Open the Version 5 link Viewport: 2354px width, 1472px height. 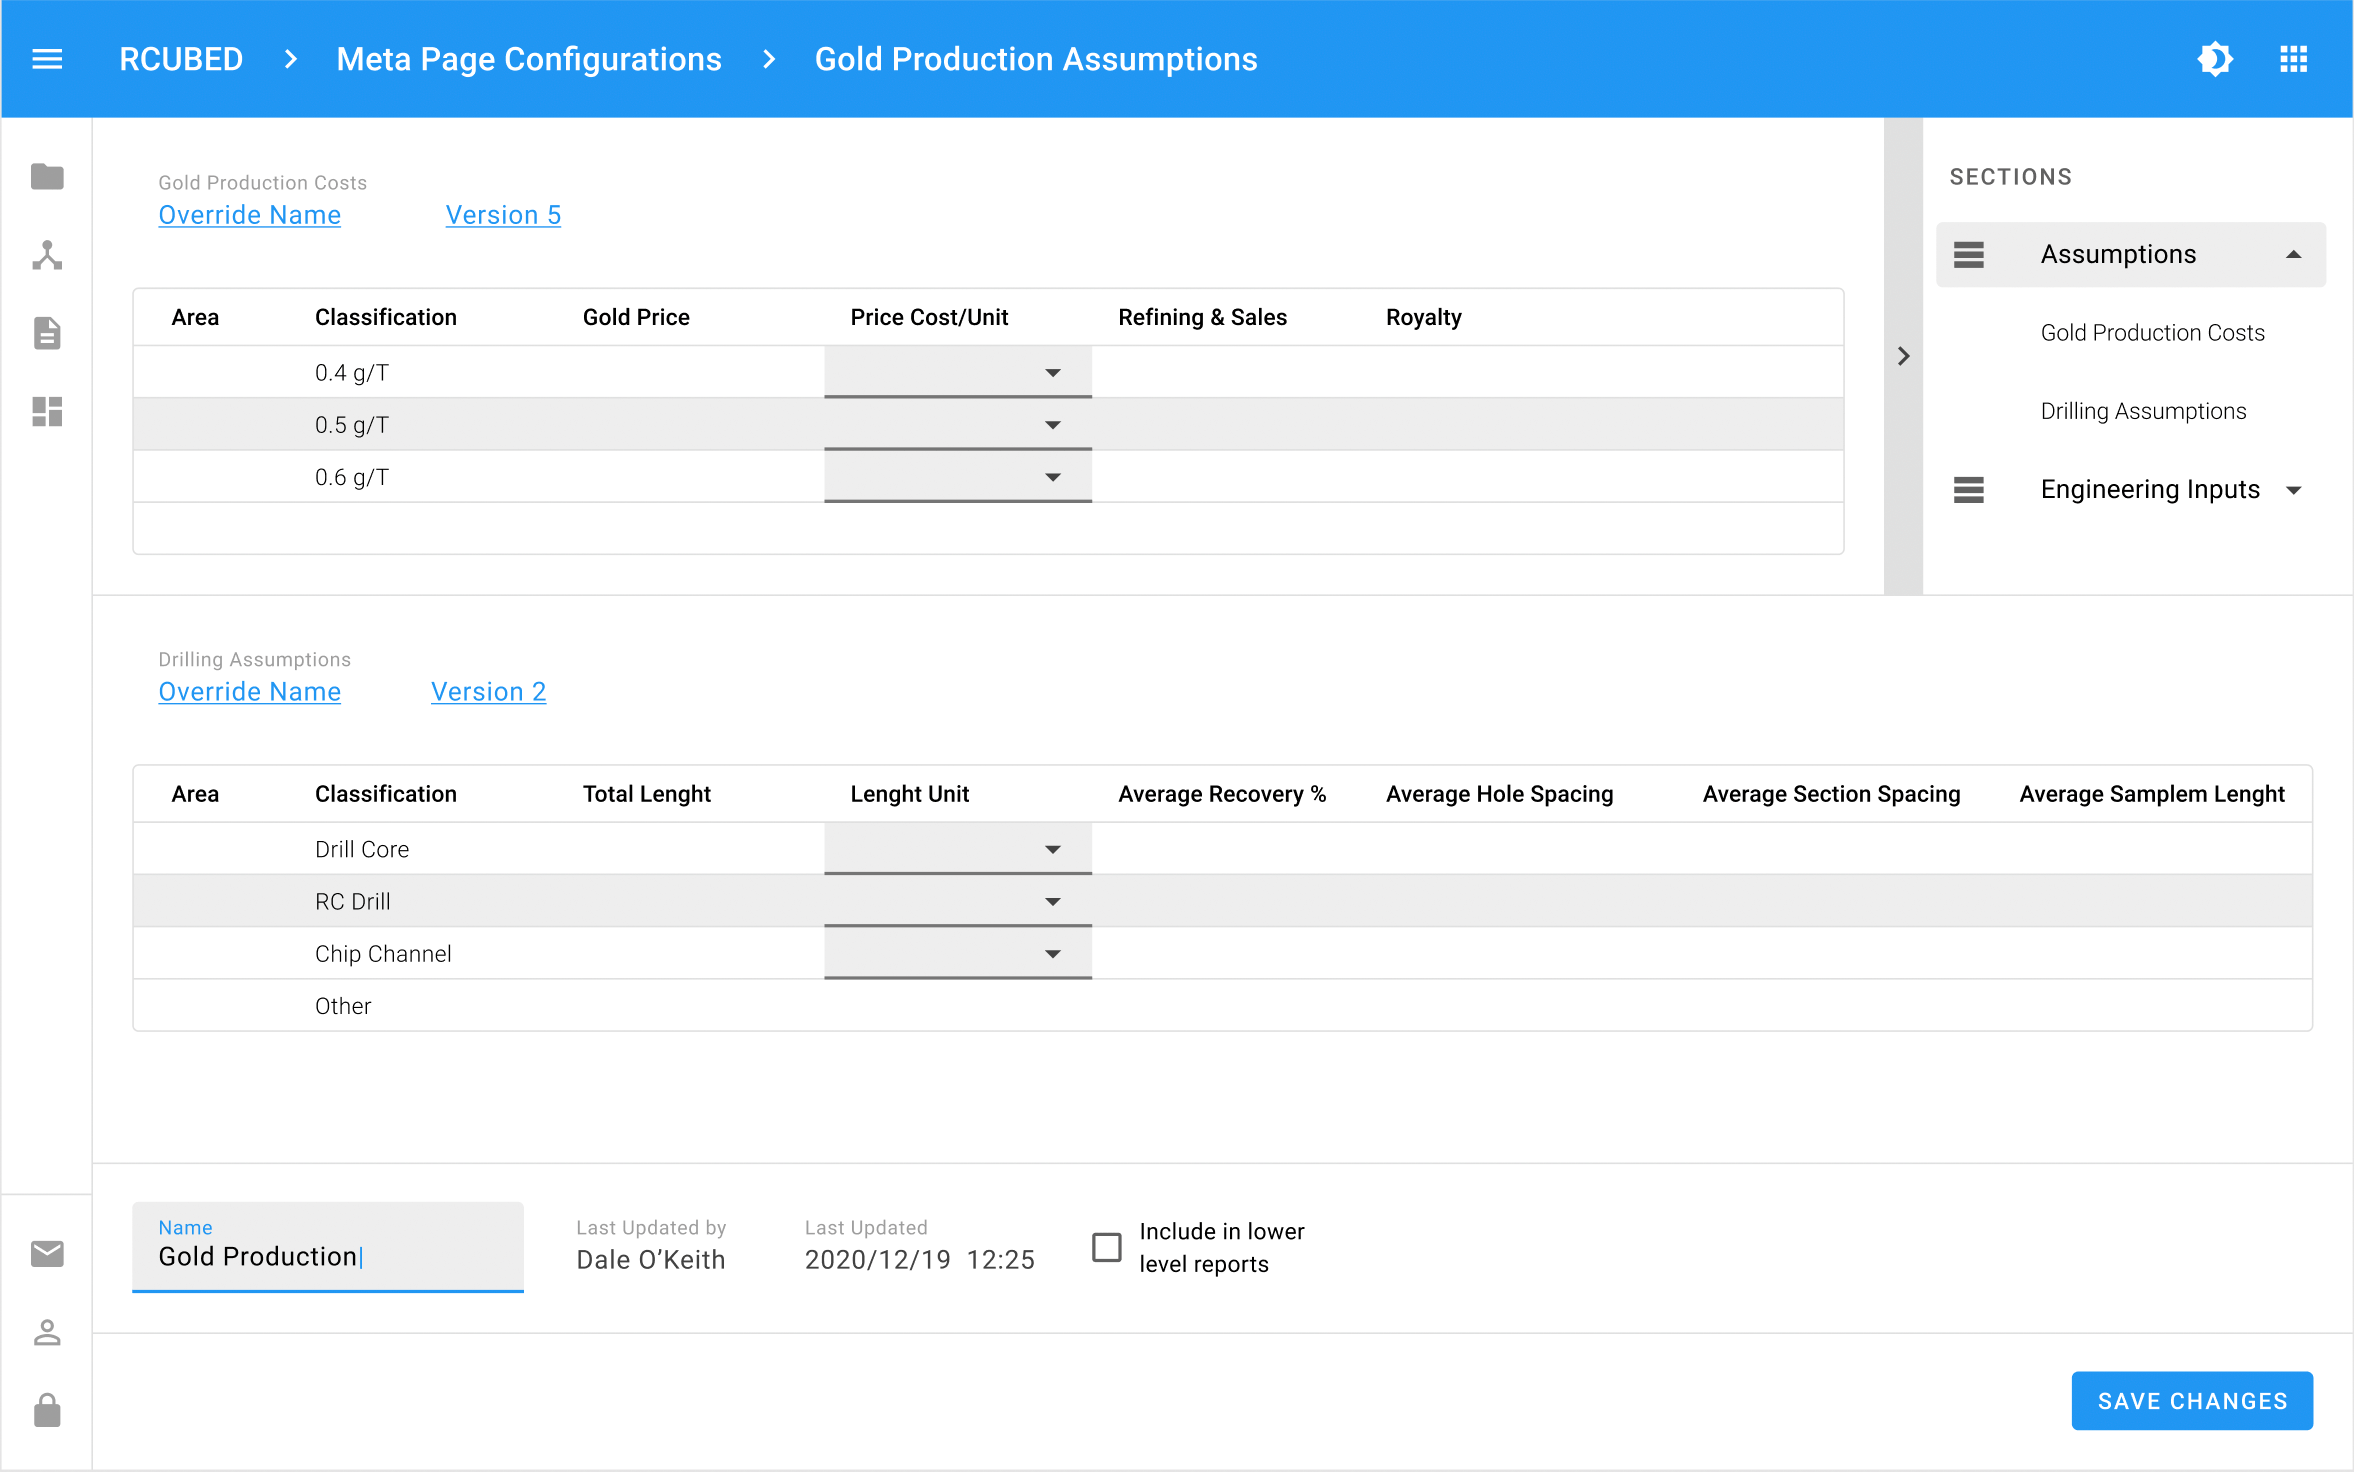tap(503, 215)
